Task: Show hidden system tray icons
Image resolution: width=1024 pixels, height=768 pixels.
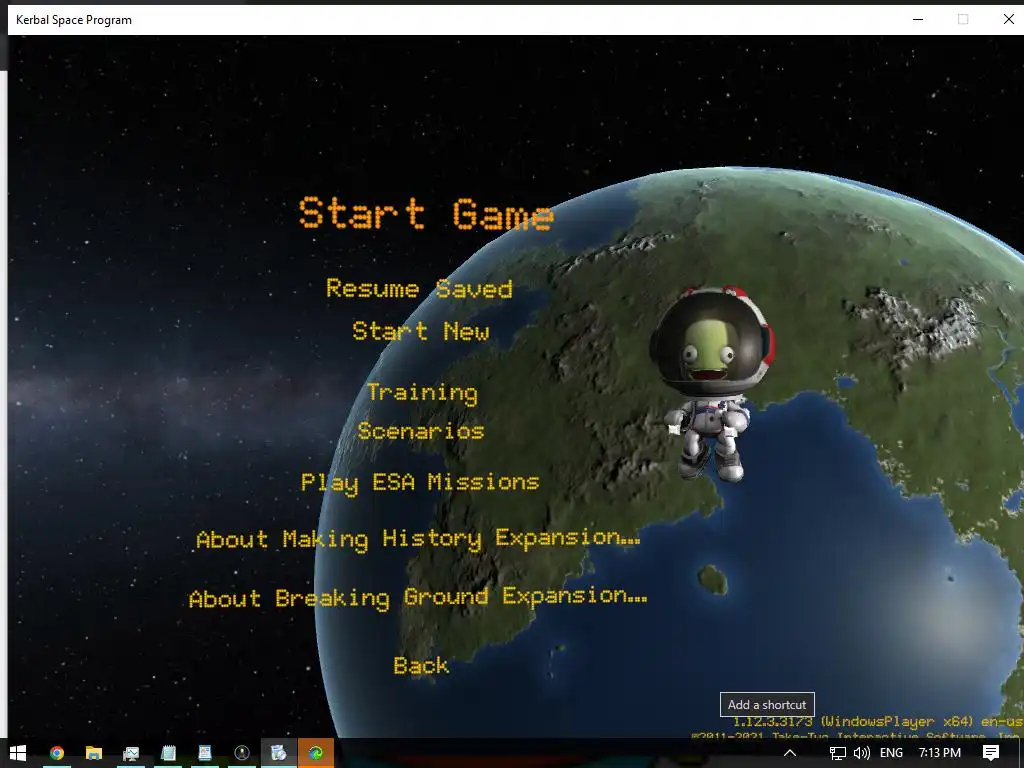Action: click(x=790, y=753)
